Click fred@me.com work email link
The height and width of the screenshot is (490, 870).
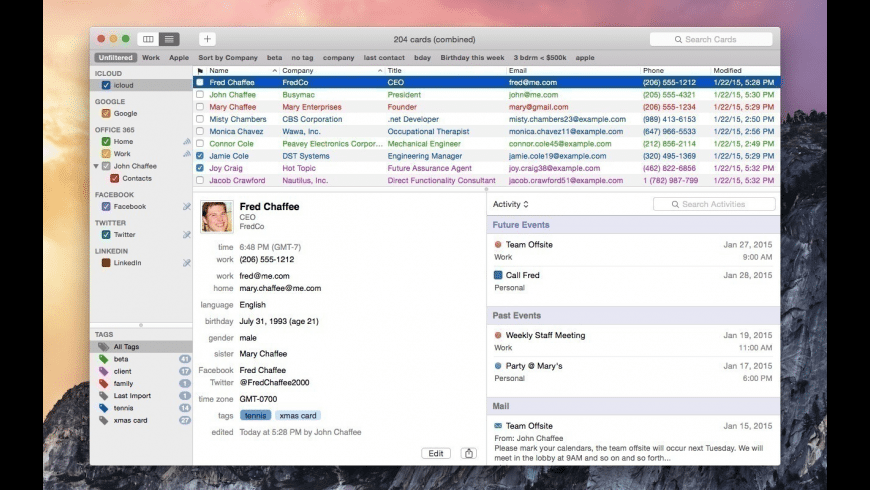point(264,276)
